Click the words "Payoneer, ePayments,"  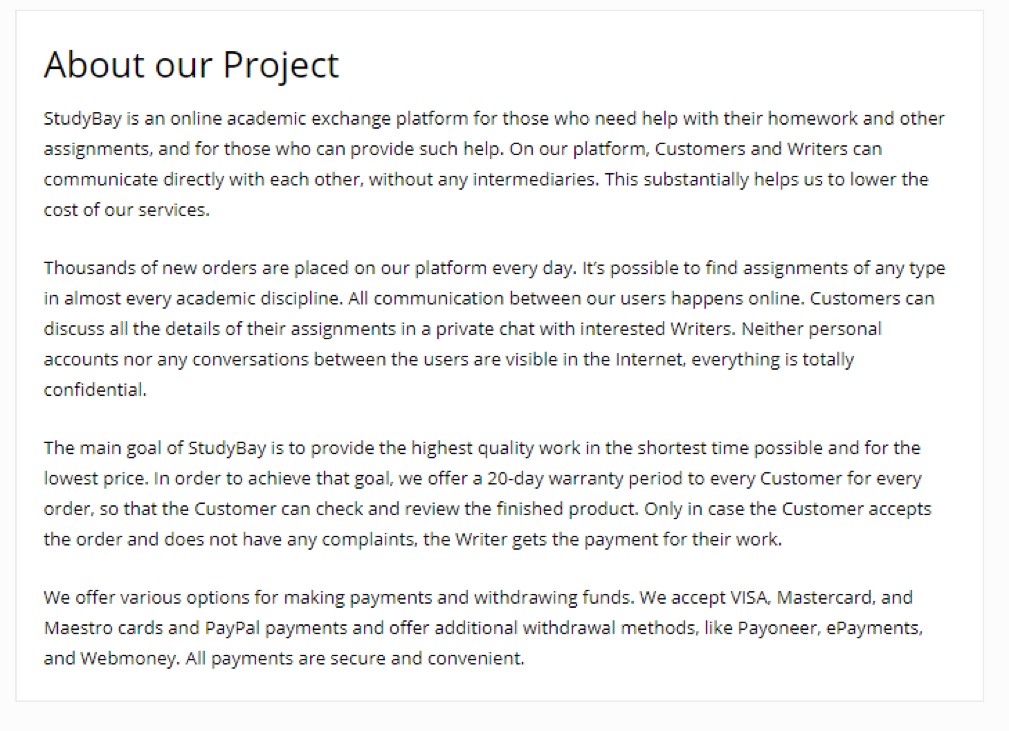(x=830, y=628)
